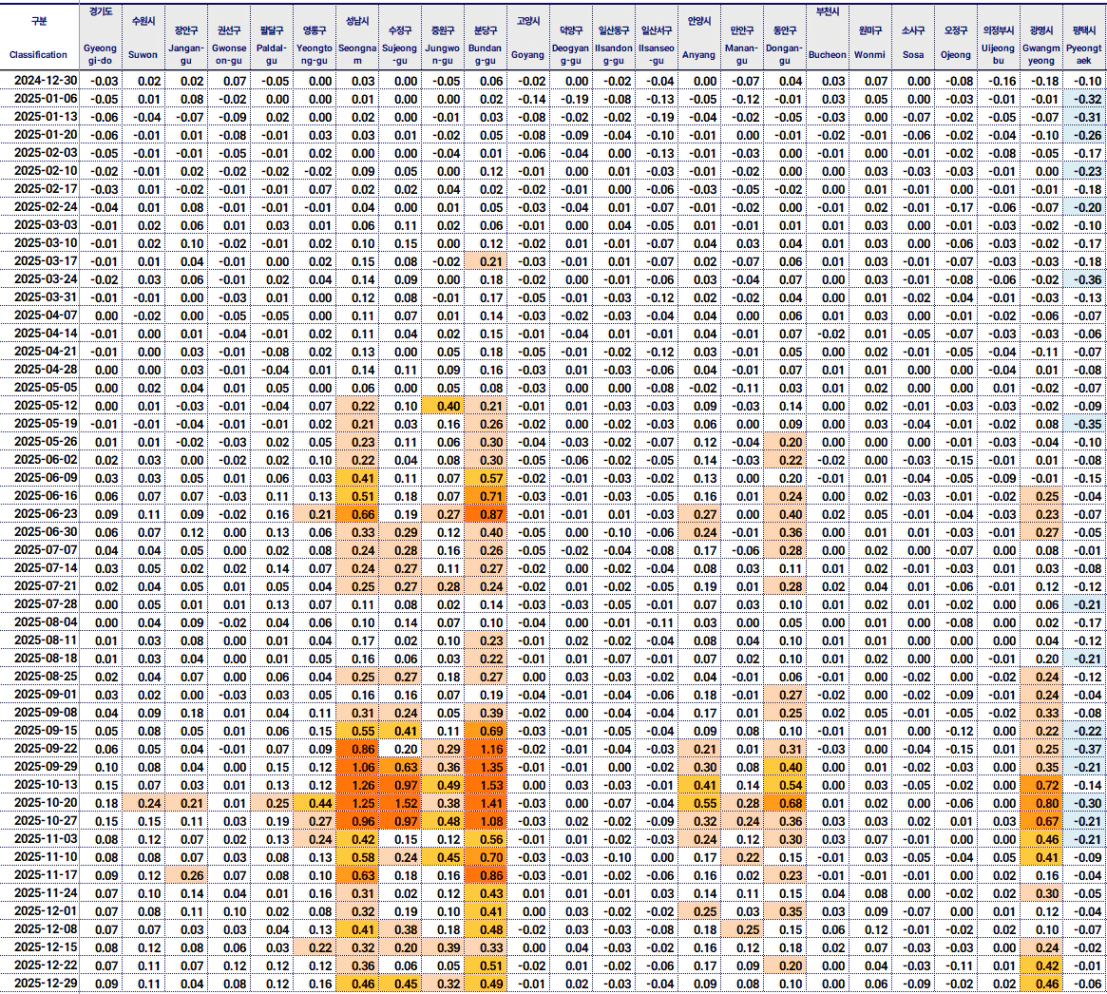
Task: Click the 2025-03-17 date row label
Action: pos(46,261)
